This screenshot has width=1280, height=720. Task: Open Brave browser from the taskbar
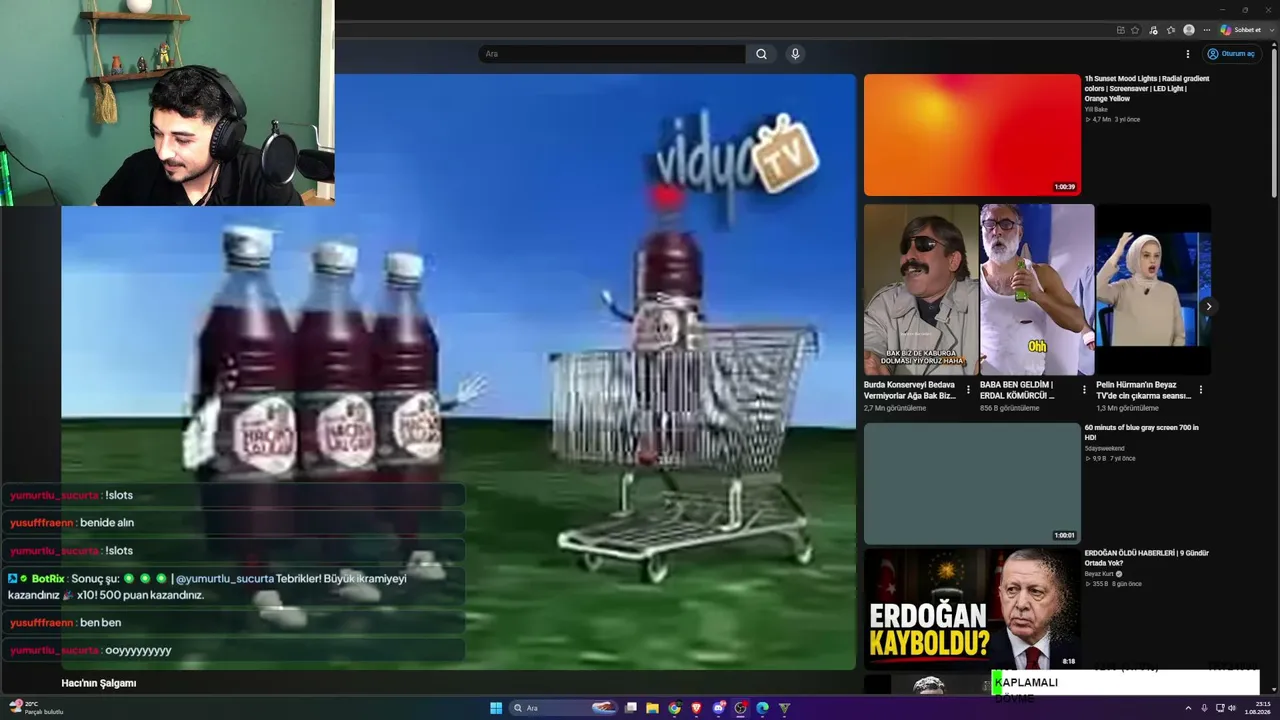click(697, 708)
